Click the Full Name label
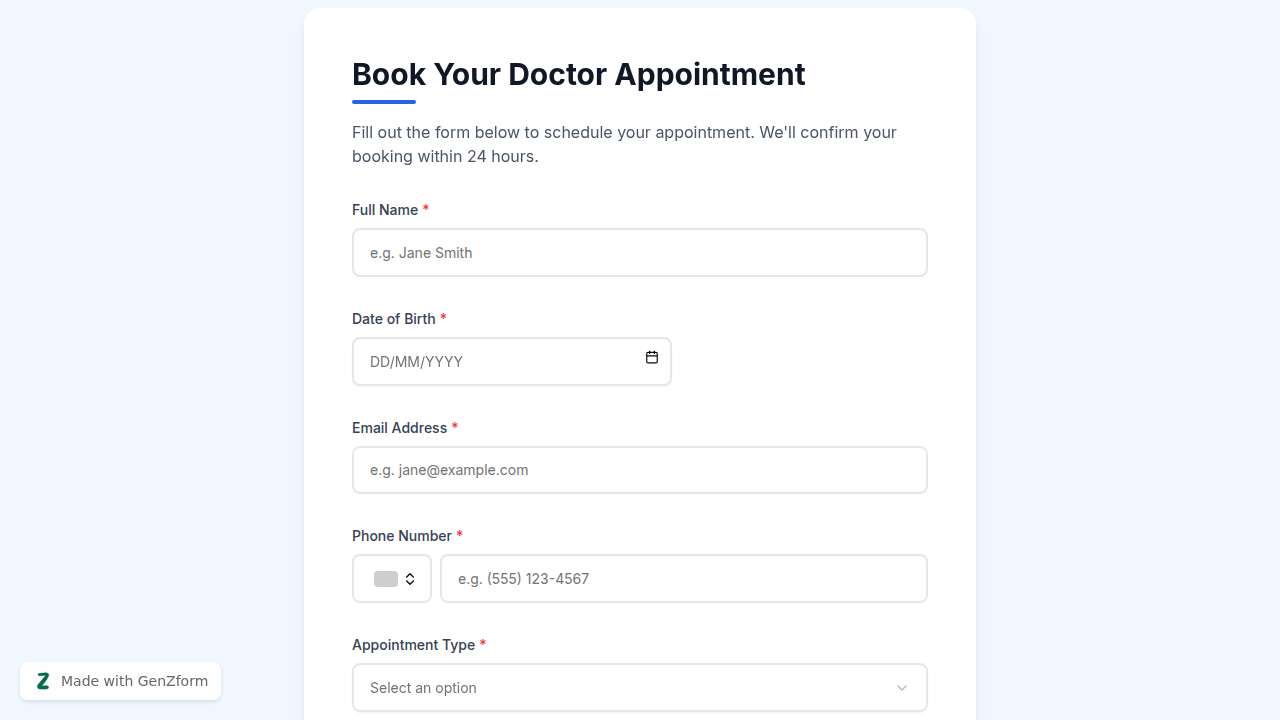Screen dimensions: 1280x720 point(386,210)
